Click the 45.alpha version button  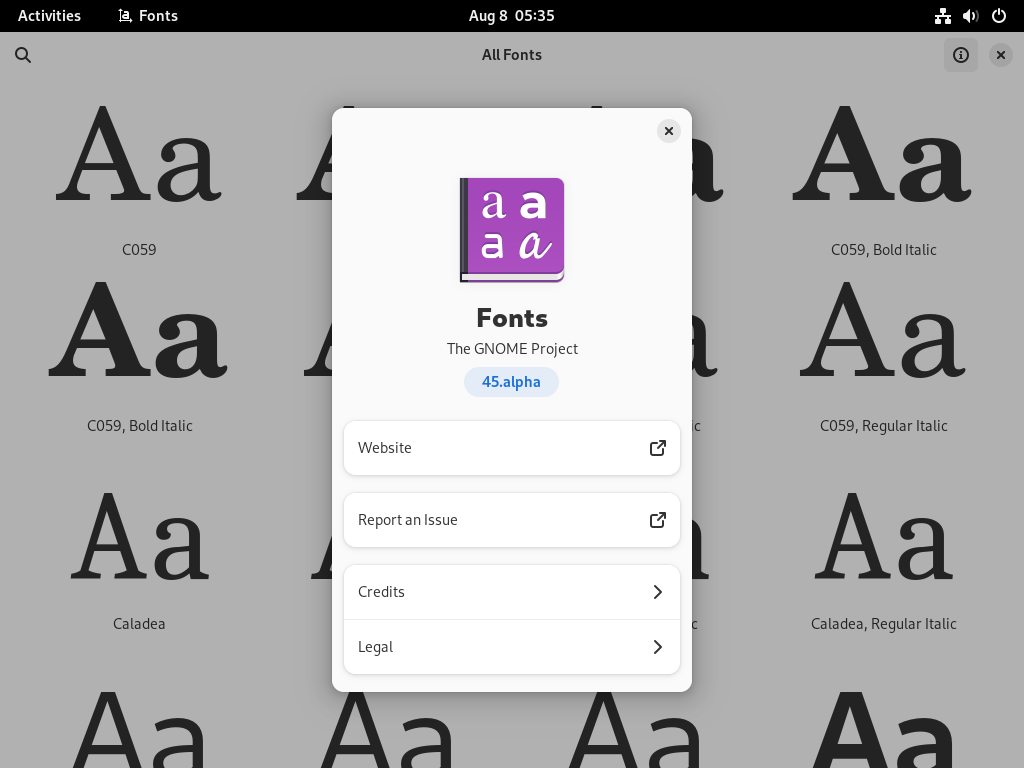511,382
